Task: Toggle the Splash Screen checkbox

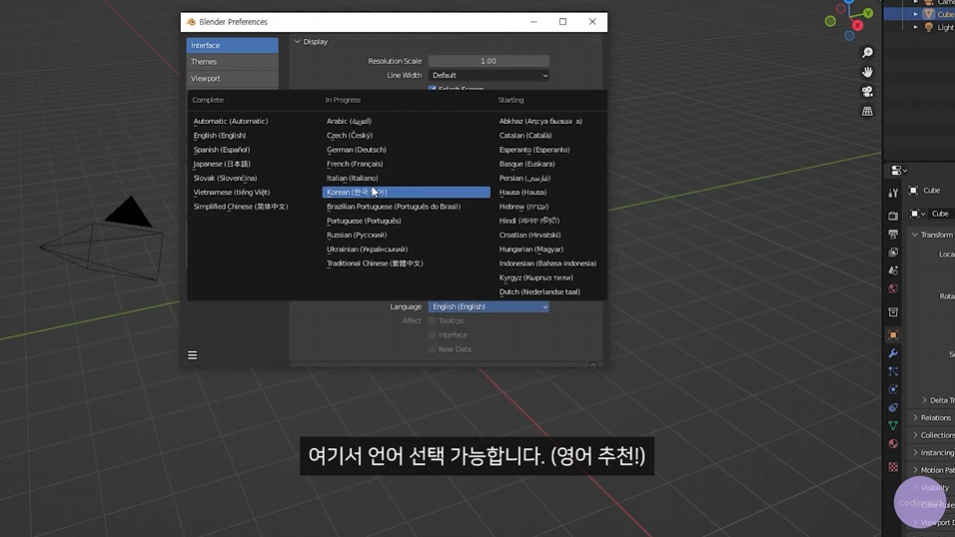Action: pos(432,89)
